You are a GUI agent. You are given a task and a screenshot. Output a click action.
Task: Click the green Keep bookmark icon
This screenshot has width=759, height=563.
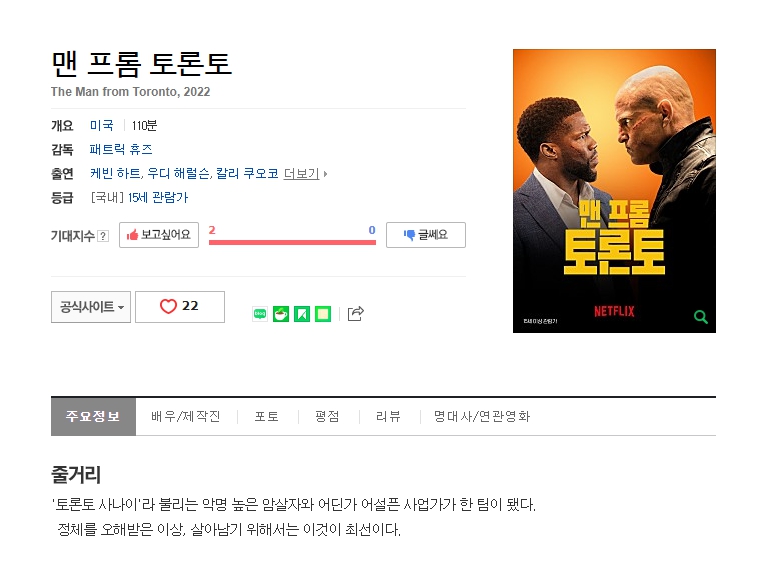click(x=302, y=314)
